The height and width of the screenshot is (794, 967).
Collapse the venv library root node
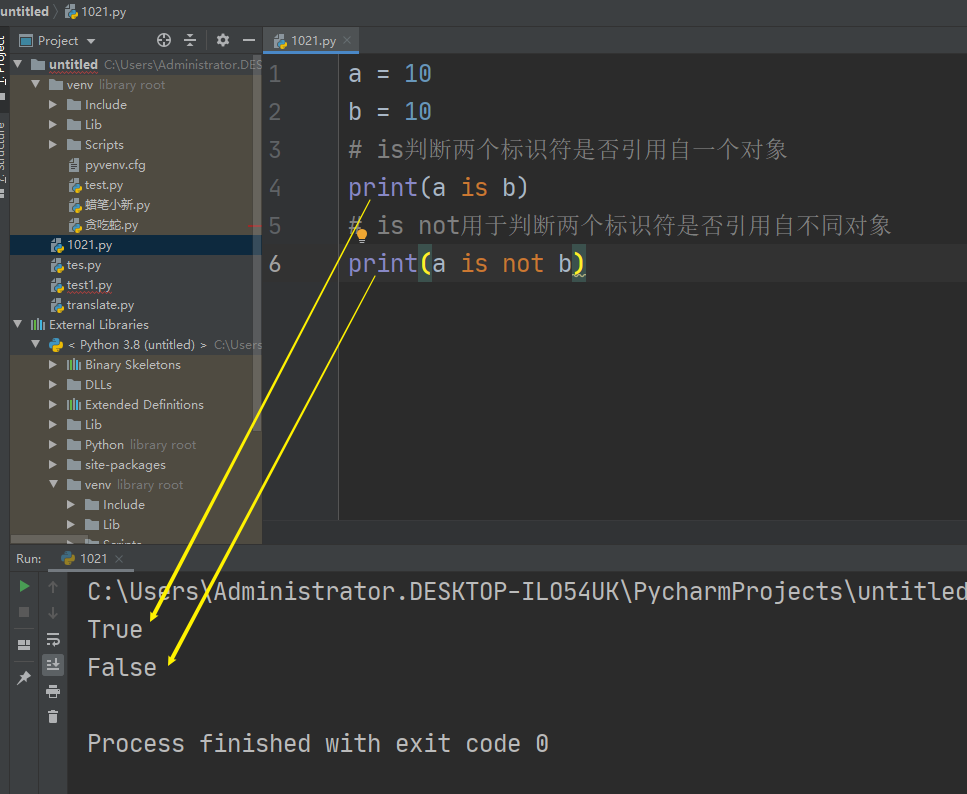(36, 84)
